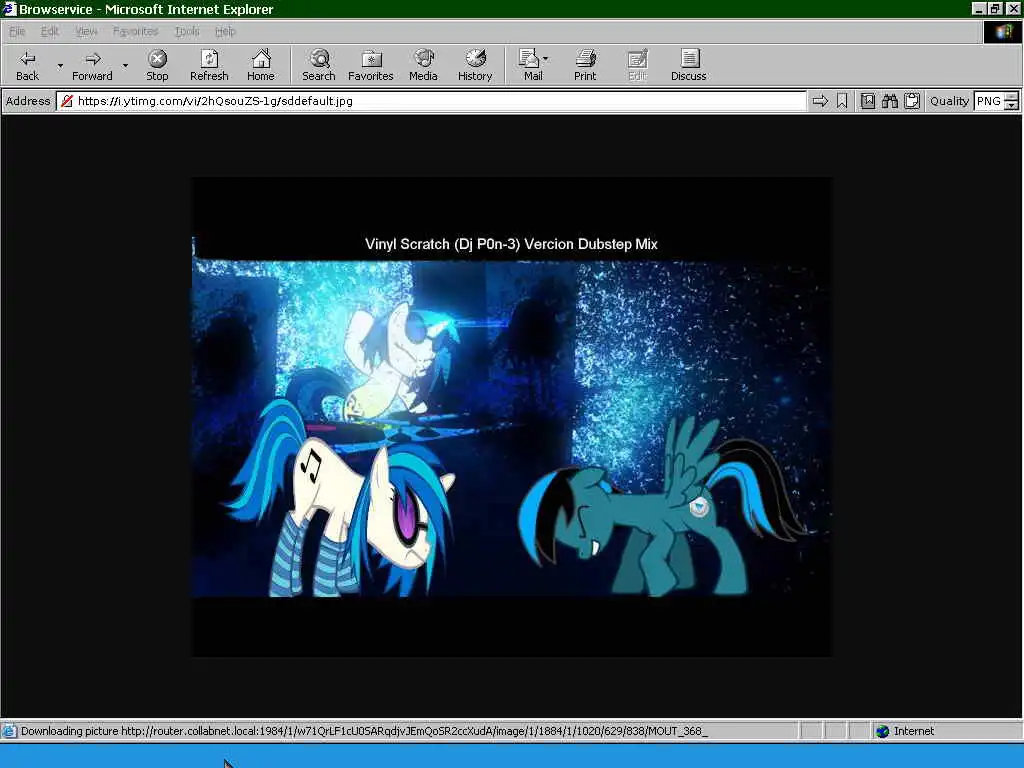Click the bookmark ribbon icon
Screen dimensions: 1024x768
click(842, 101)
